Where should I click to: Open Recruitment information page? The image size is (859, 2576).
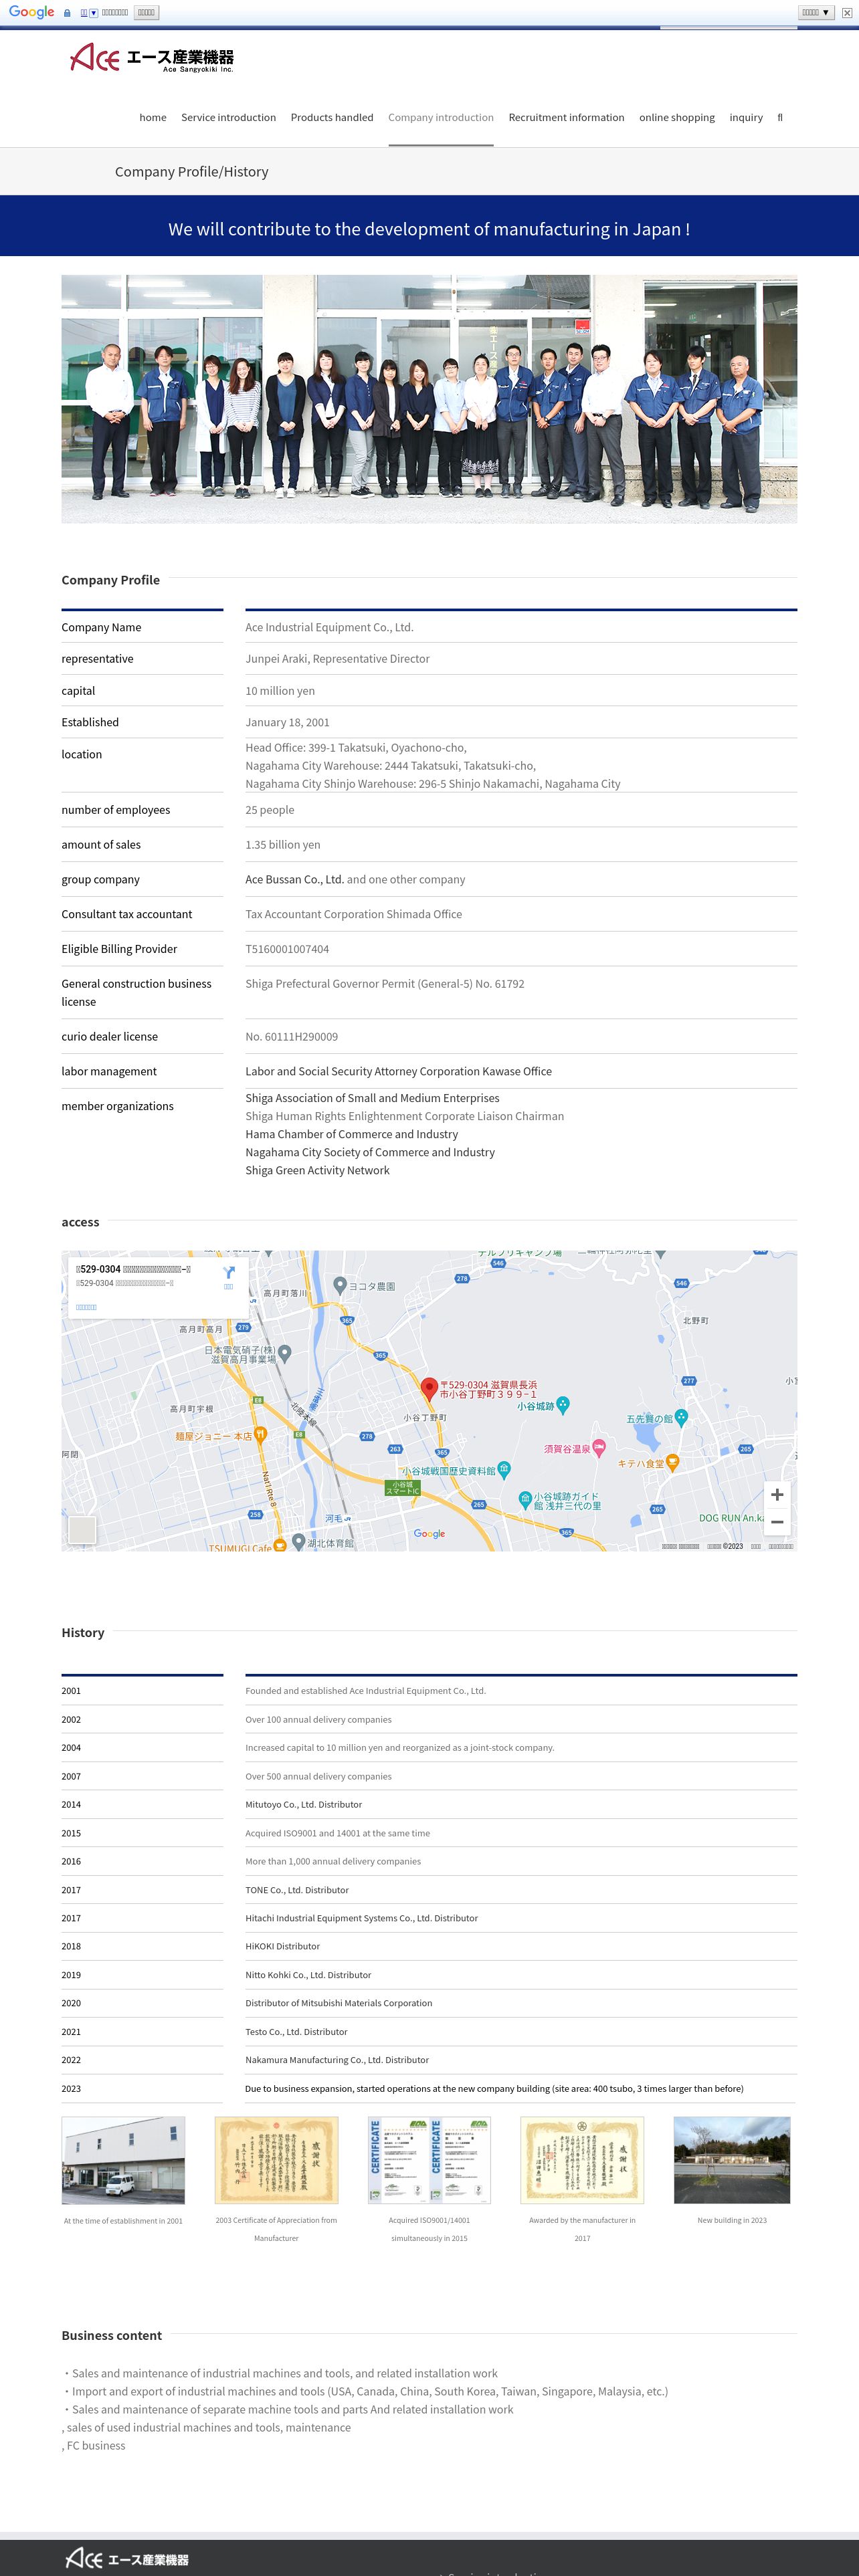click(x=566, y=117)
